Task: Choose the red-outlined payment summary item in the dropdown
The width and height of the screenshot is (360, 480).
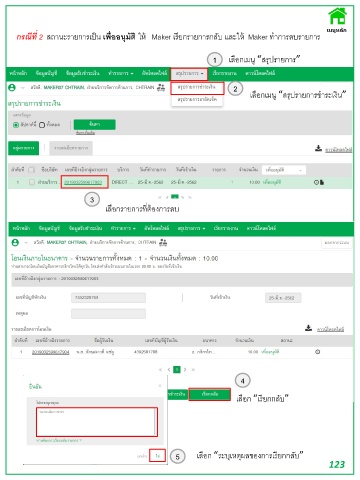Action: [x=197, y=88]
